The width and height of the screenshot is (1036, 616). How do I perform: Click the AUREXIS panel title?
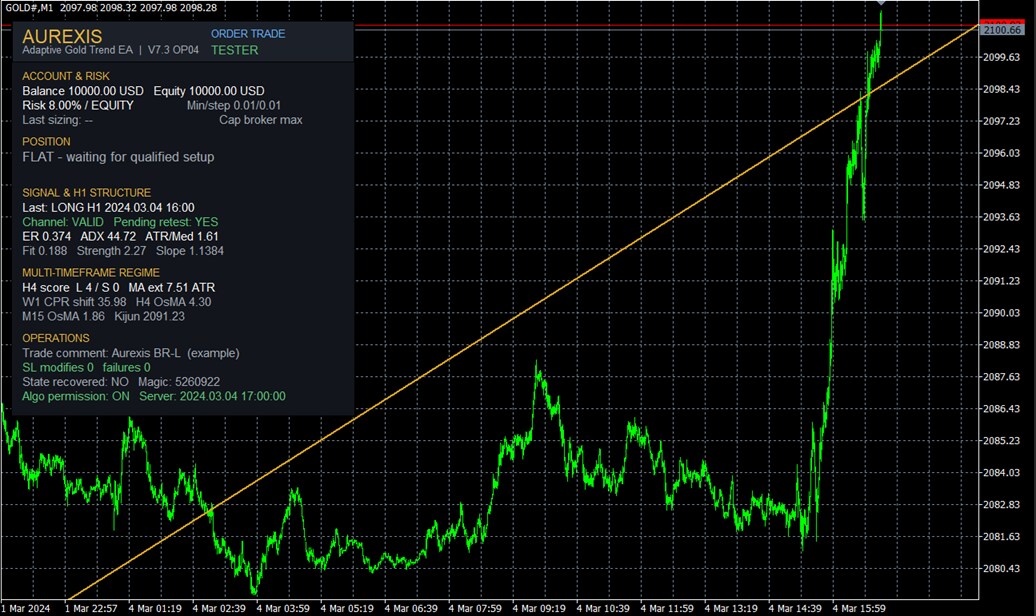(62, 36)
